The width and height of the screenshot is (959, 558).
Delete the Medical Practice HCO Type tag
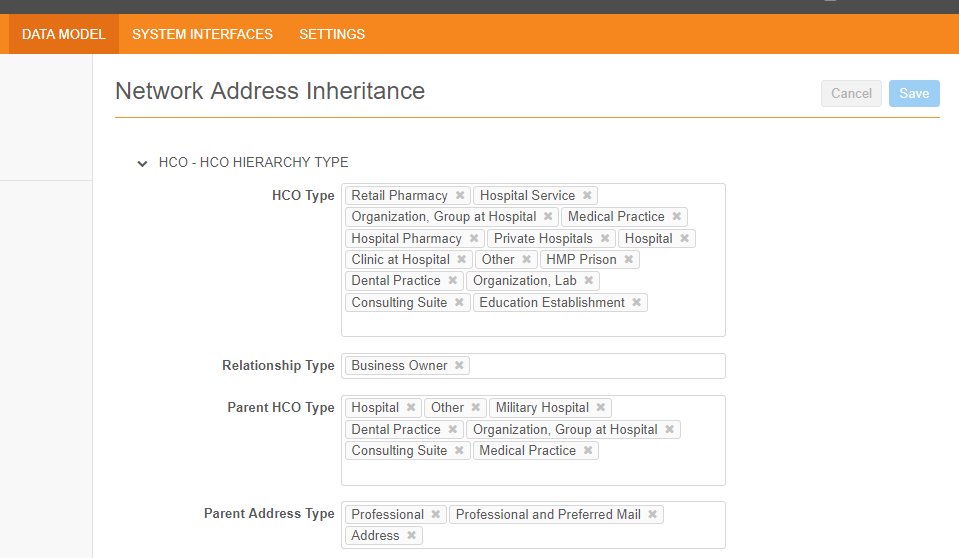[x=677, y=217]
